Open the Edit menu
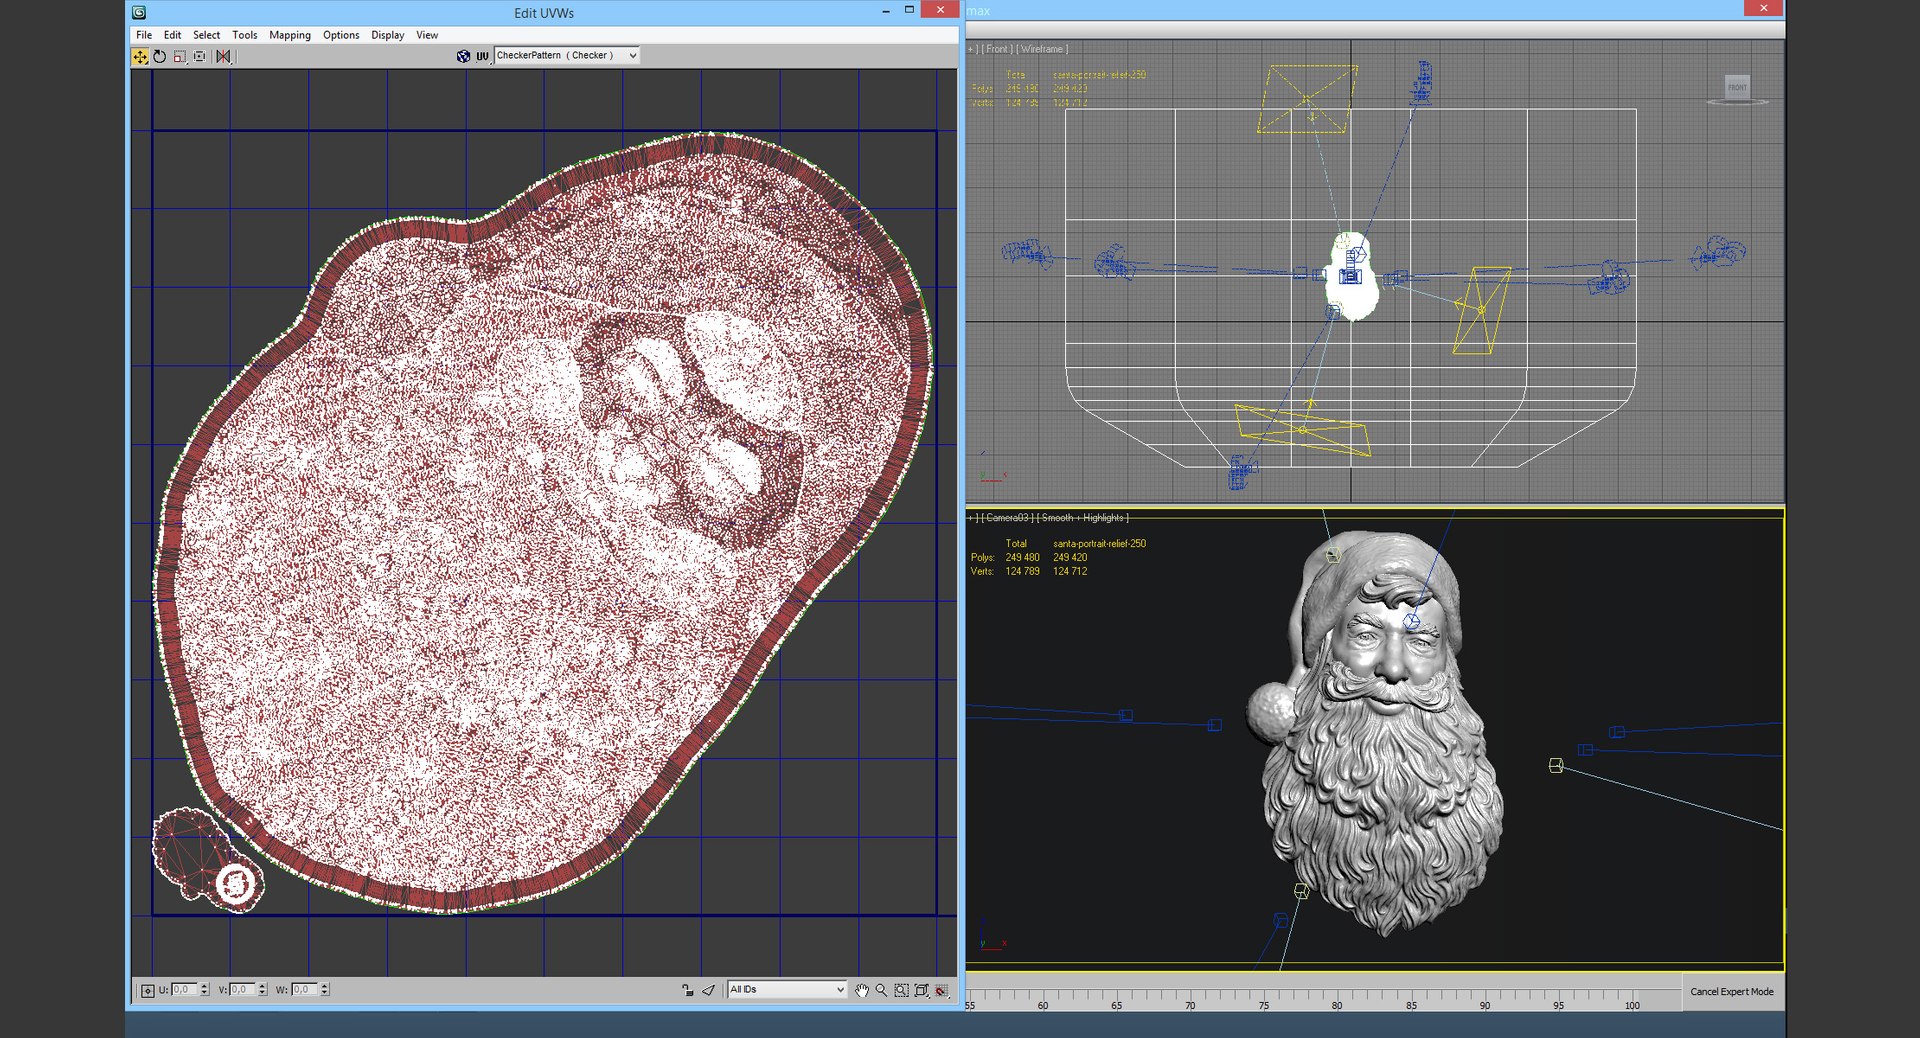The image size is (1920, 1038). 172,35
